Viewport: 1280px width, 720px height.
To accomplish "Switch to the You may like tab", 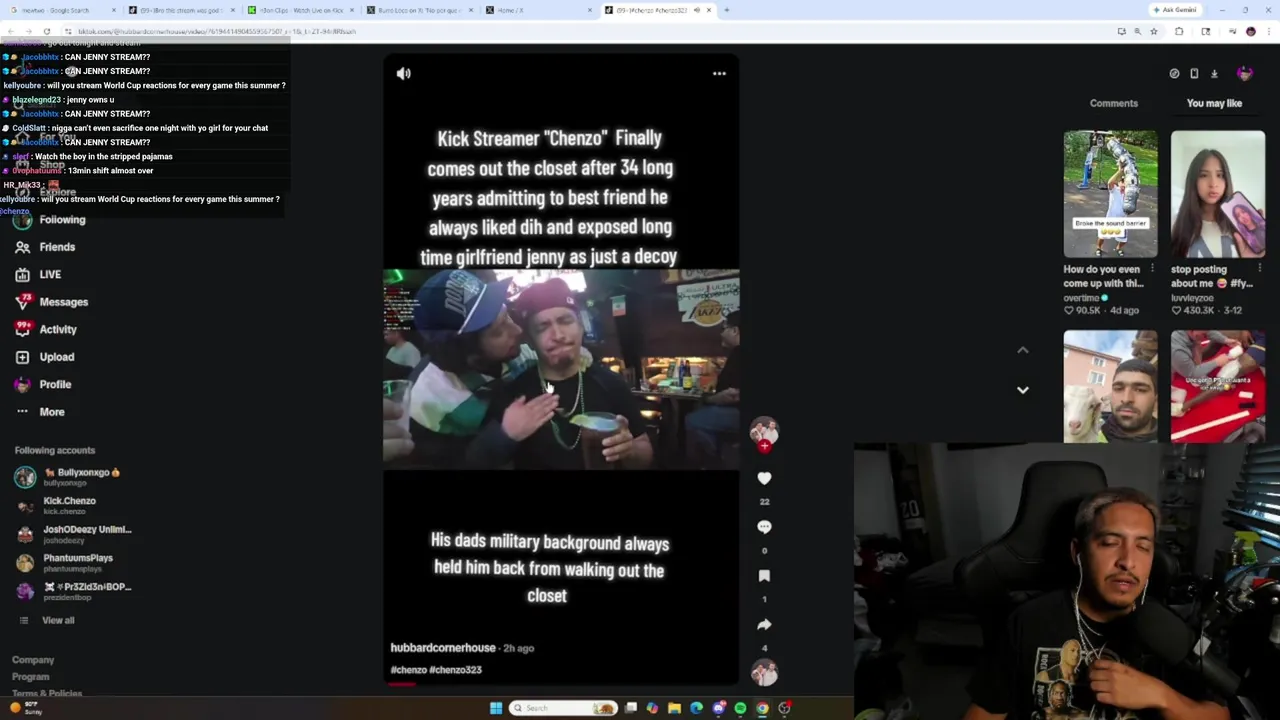I will [x=1214, y=103].
